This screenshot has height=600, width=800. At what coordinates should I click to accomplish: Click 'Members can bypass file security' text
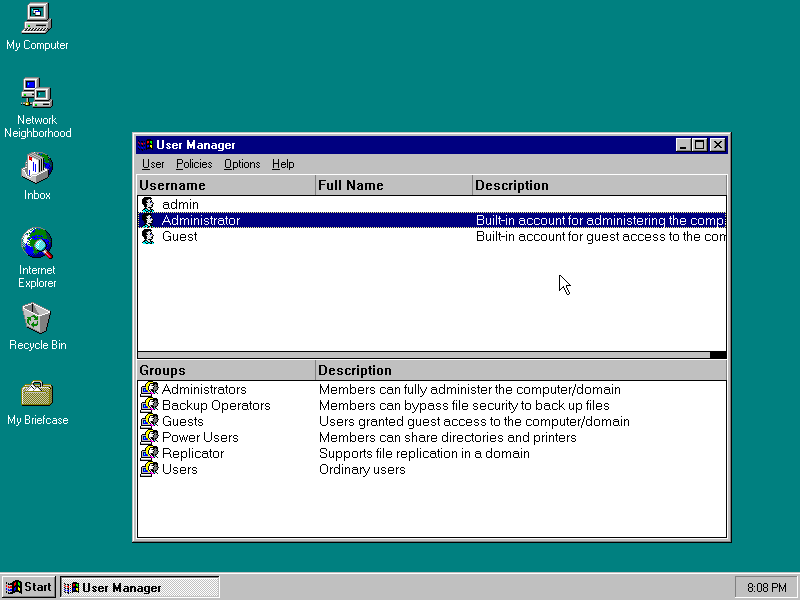(464, 405)
